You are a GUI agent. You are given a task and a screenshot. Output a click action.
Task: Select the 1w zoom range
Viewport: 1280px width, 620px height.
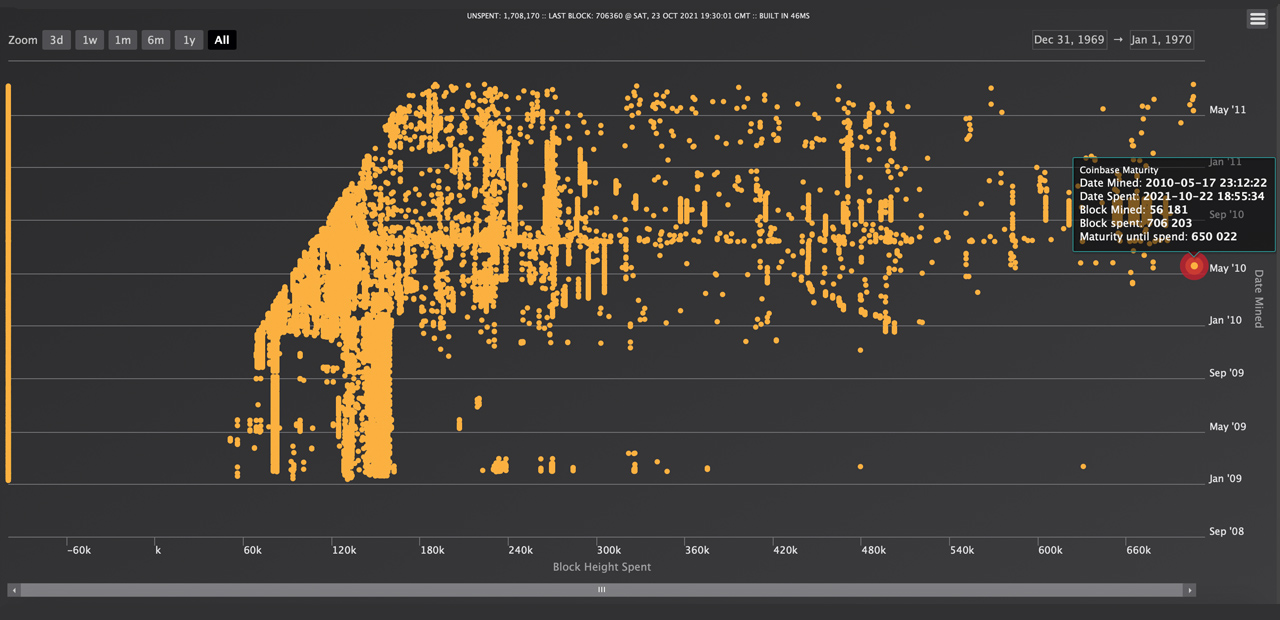[x=90, y=40]
